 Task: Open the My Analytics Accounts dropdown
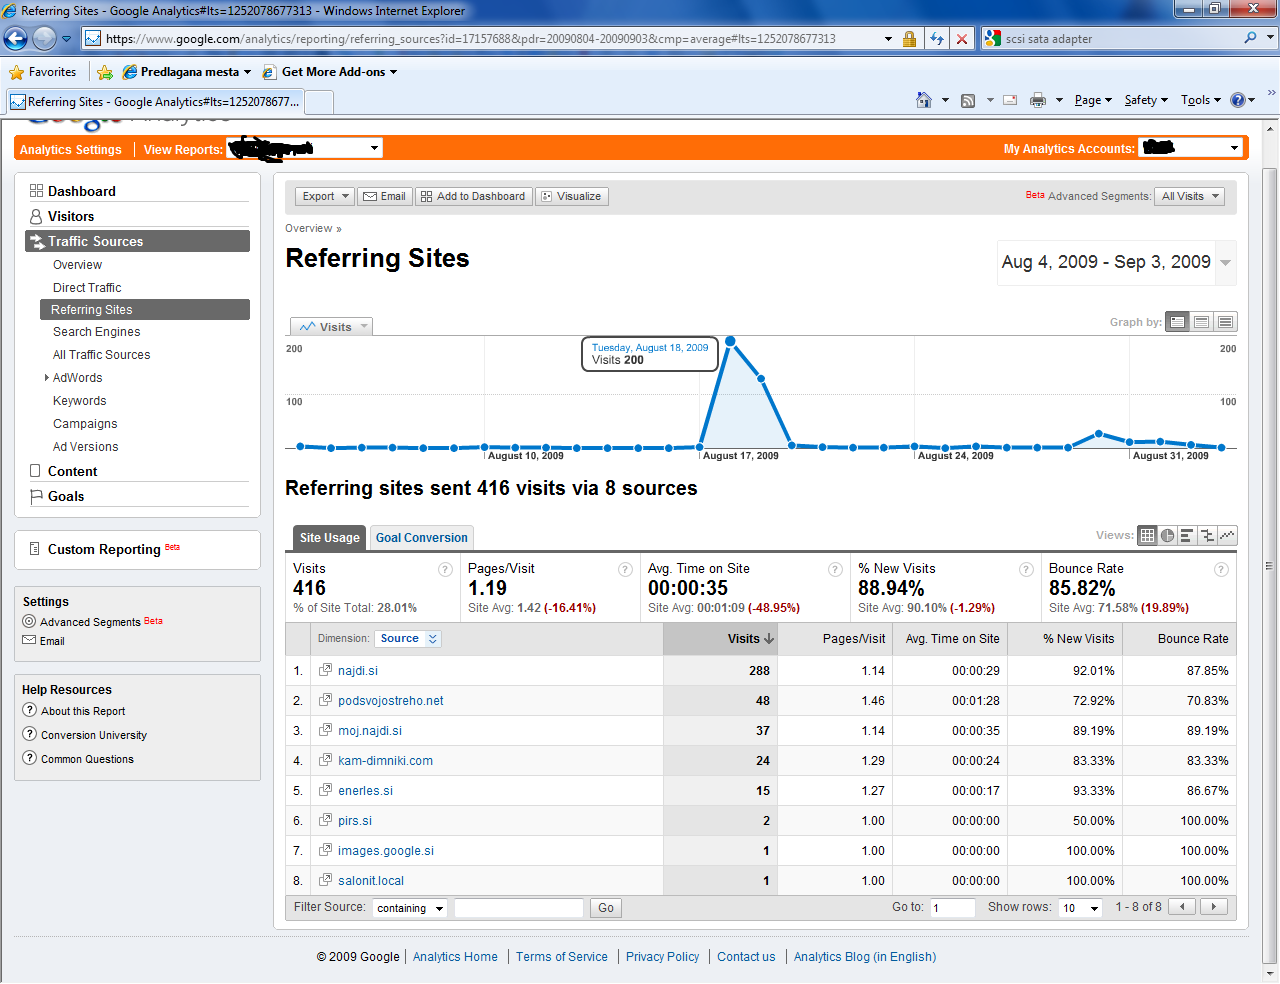(1191, 148)
